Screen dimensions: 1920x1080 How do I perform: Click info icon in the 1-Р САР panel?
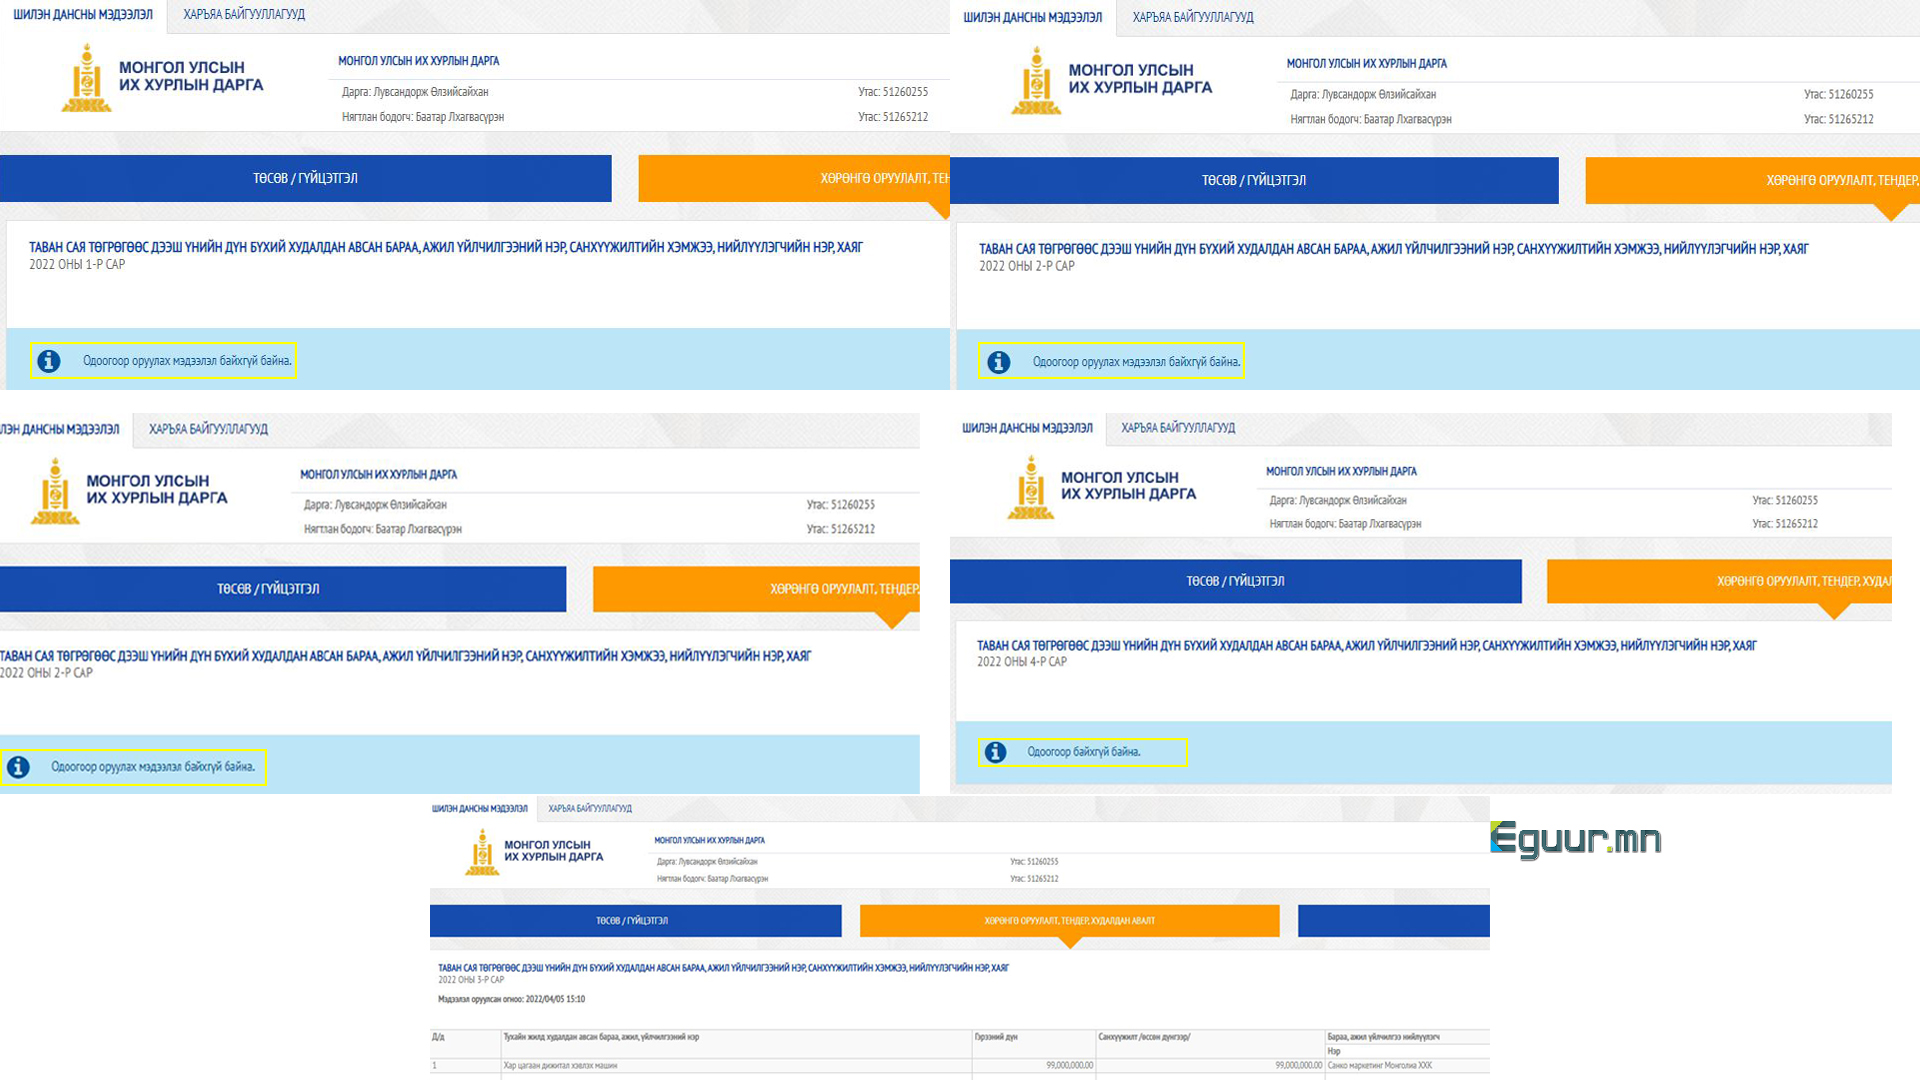click(49, 361)
